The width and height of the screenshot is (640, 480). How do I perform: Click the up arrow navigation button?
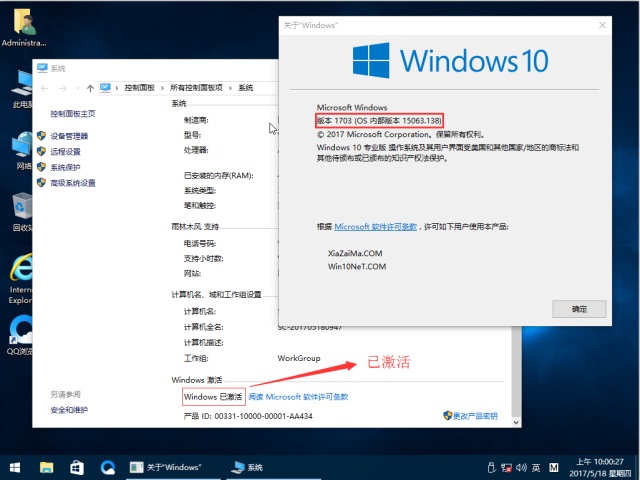[x=90, y=88]
